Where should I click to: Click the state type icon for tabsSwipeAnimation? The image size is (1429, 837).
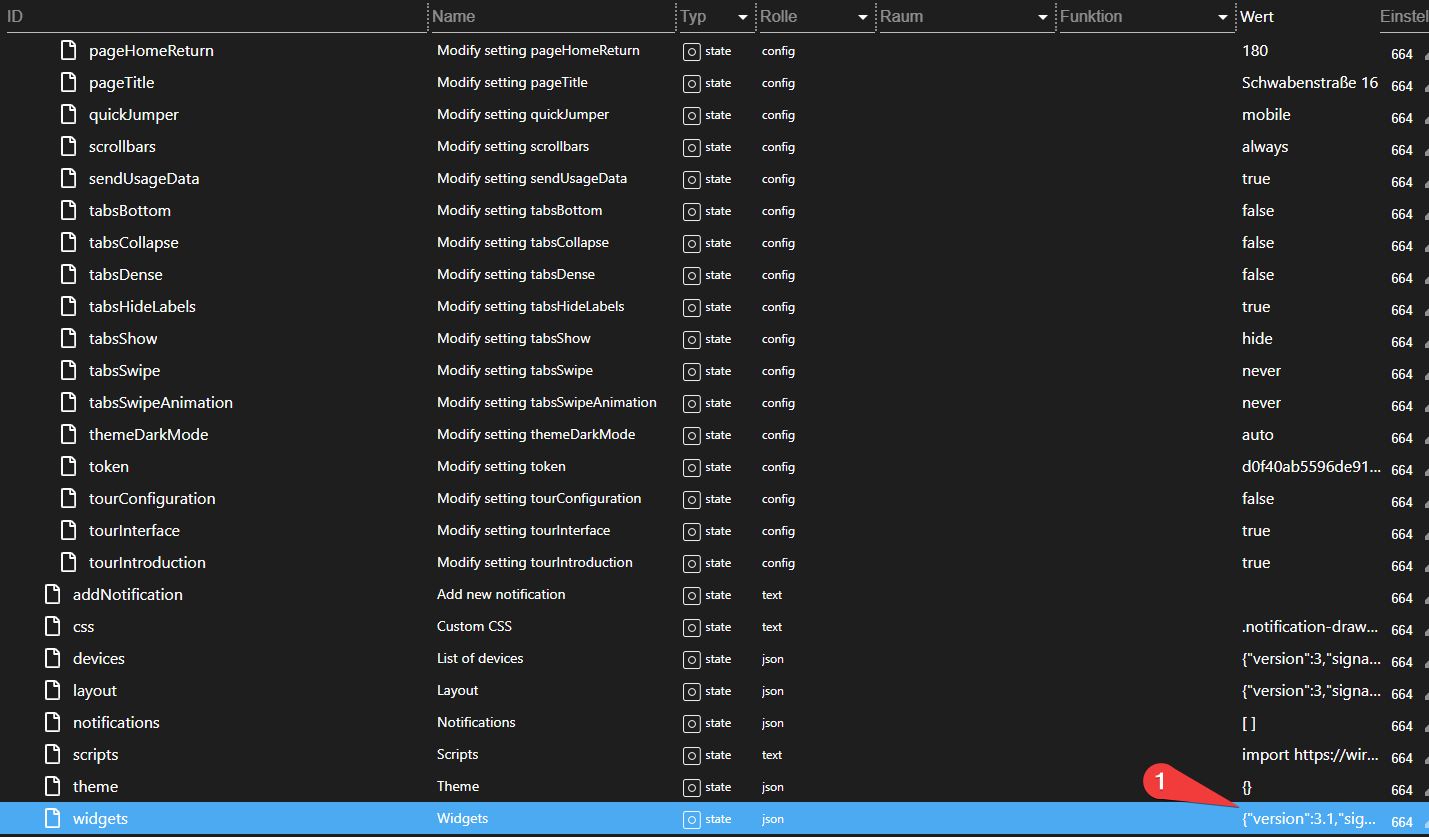coord(691,403)
